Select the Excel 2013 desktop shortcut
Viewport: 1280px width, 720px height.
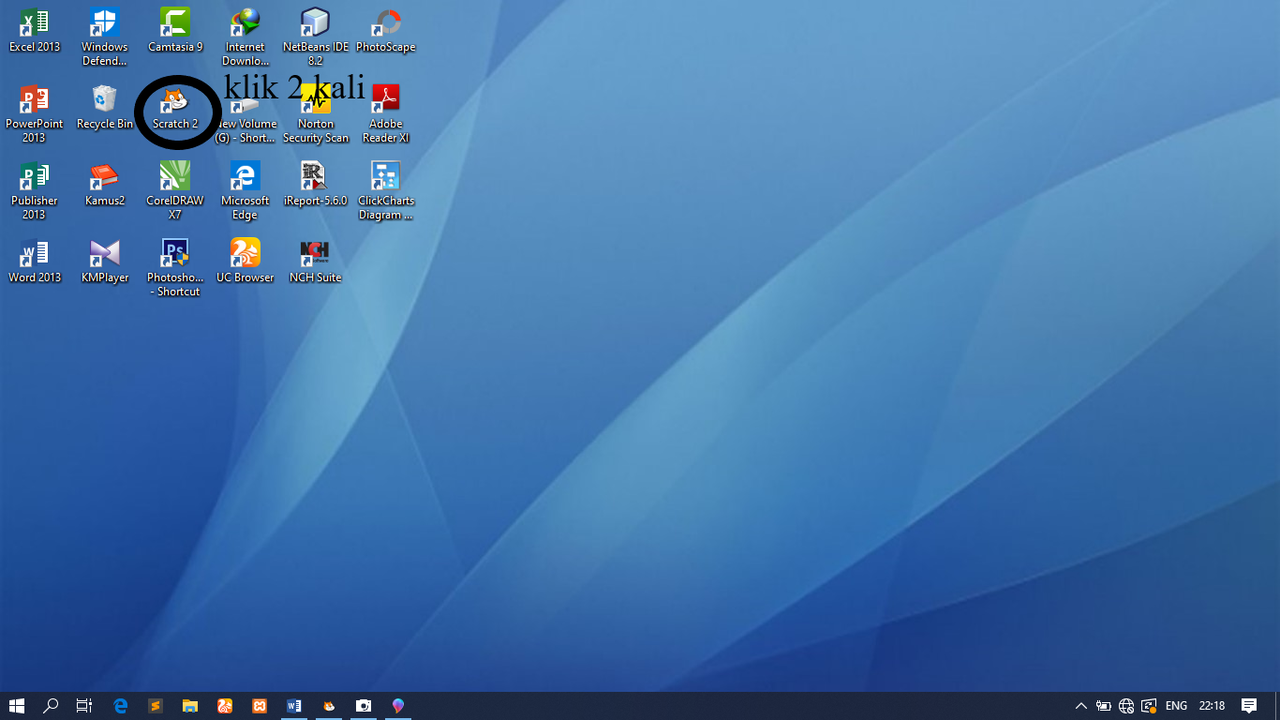click(35, 31)
